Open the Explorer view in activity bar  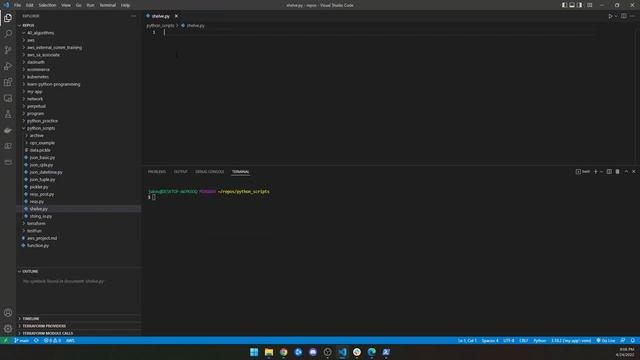coord(8,18)
